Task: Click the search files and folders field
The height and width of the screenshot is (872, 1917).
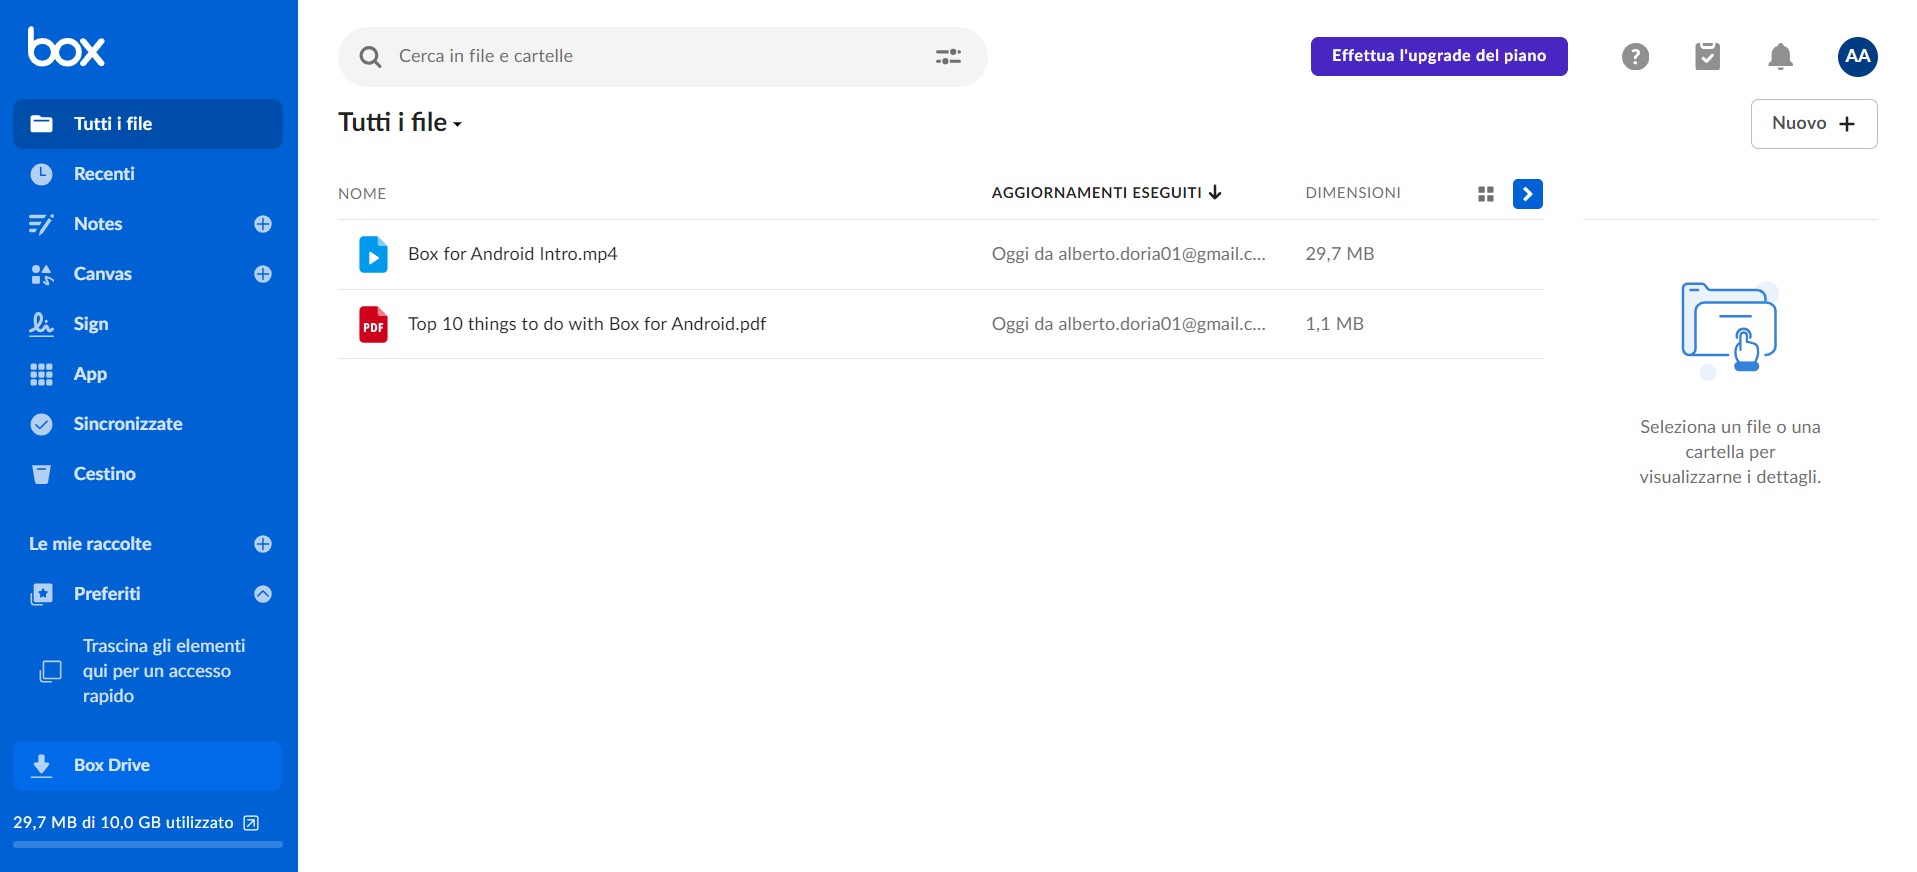Action: (x=650, y=57)
